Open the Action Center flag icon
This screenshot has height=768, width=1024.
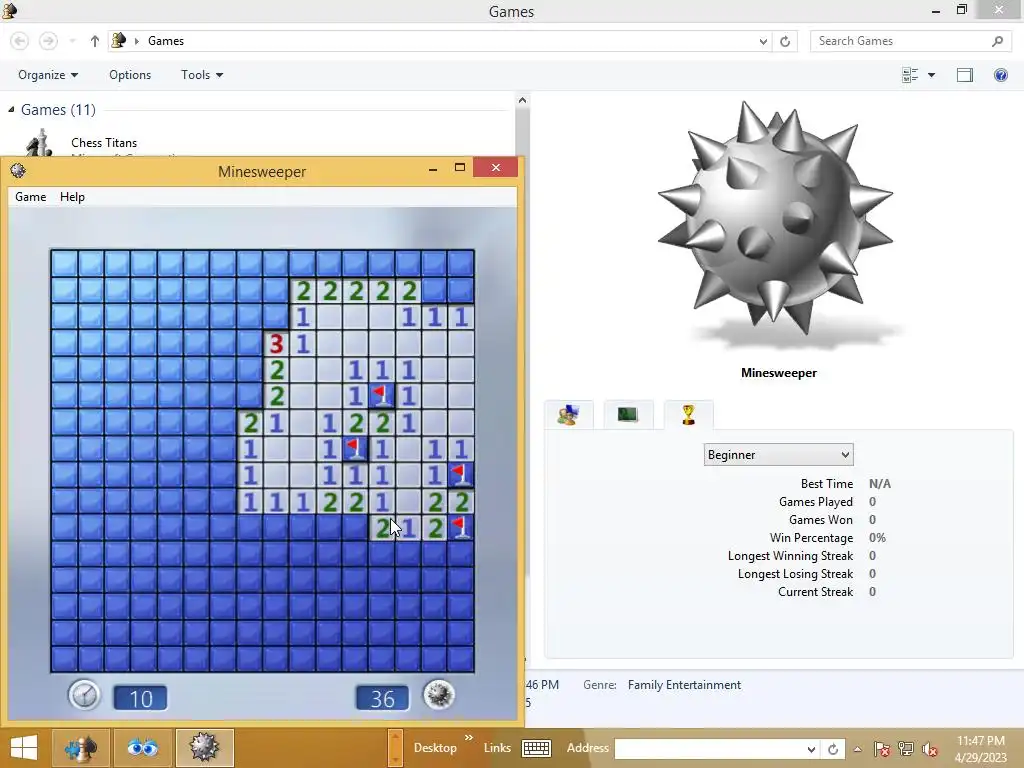pyautogui.click(x=881, y=749)
